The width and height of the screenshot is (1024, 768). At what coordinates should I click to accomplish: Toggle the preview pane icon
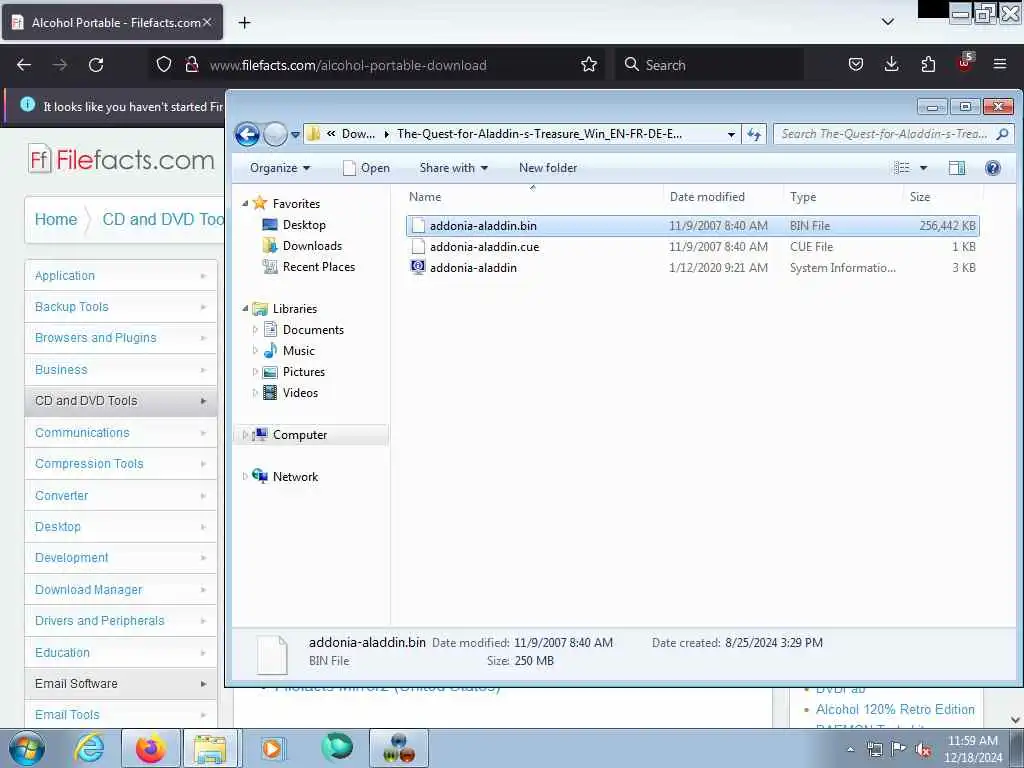tap(957, 168)
